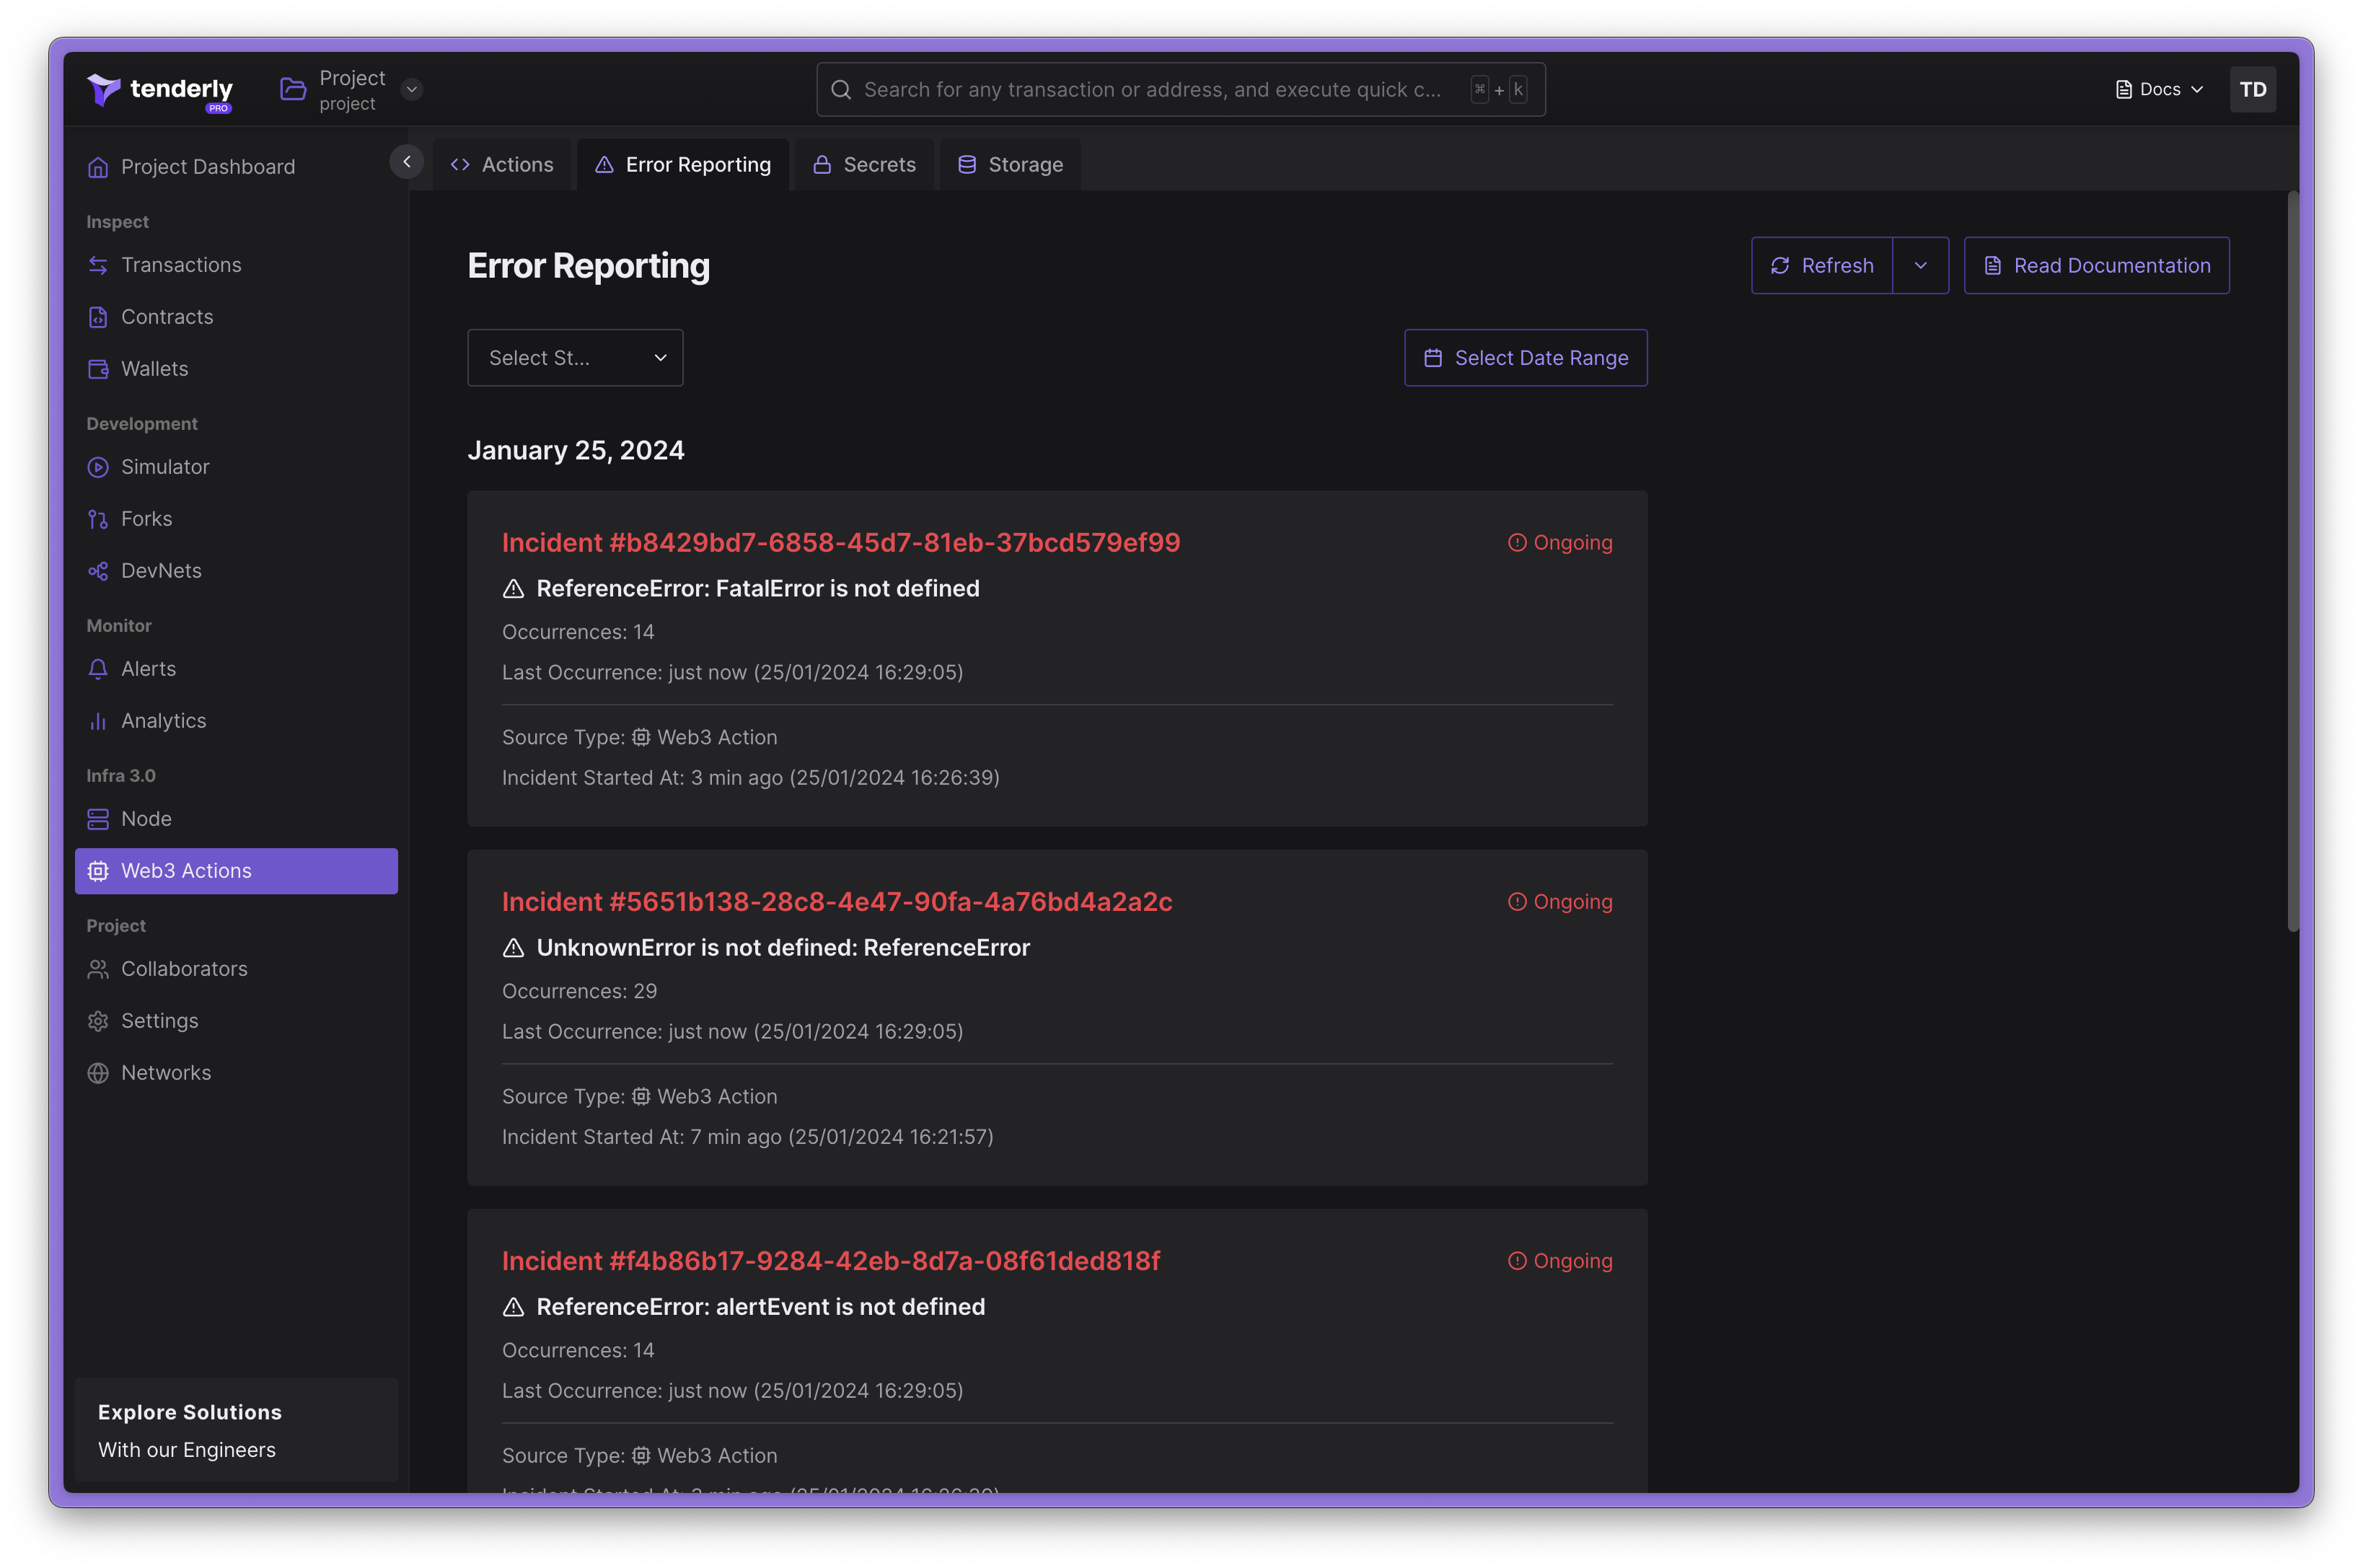The width and height of the screenshot is (2363, 1568).
Task: Open the TD user avatar menu
Action: [2252, 89]
